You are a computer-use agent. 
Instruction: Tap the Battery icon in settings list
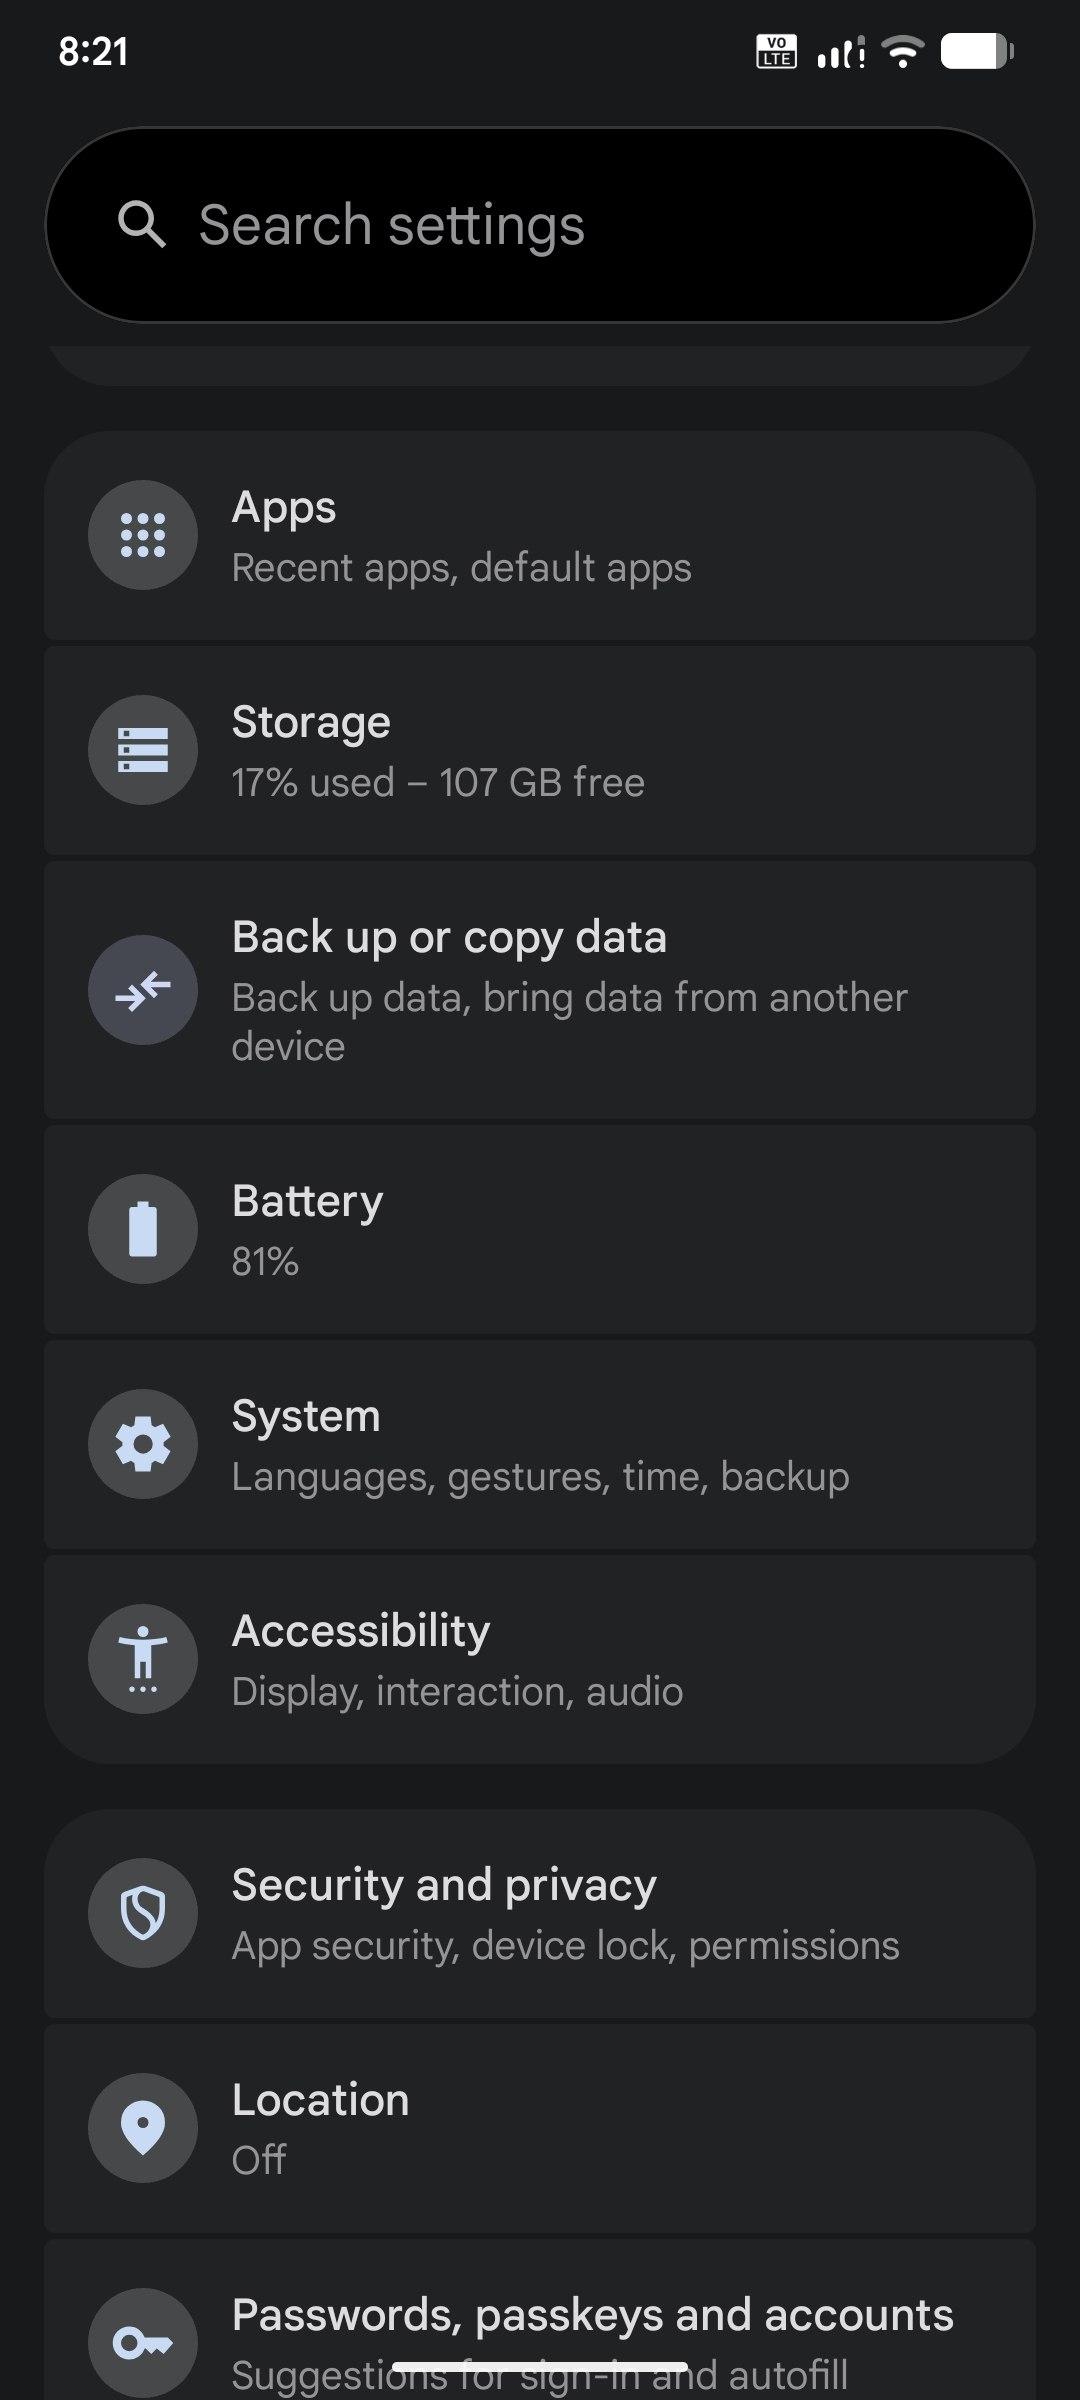(x=143, y=1229)
